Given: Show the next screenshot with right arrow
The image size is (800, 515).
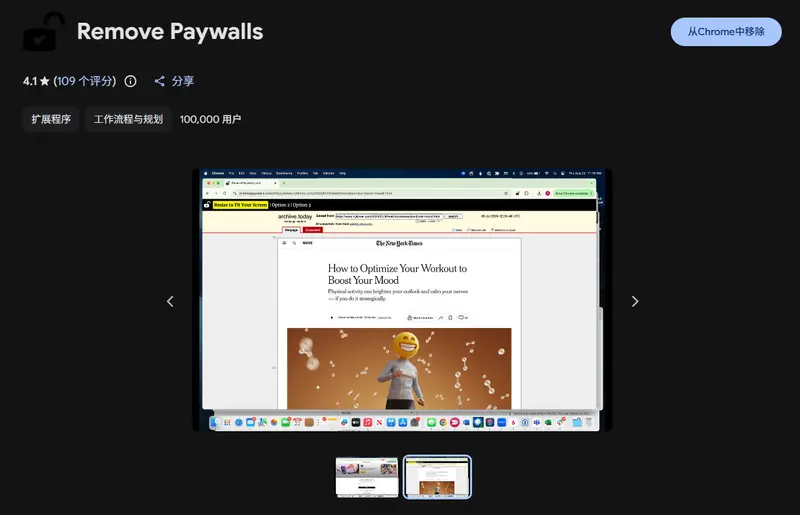Looking at the screenshot, I should [x=635, y=302].
